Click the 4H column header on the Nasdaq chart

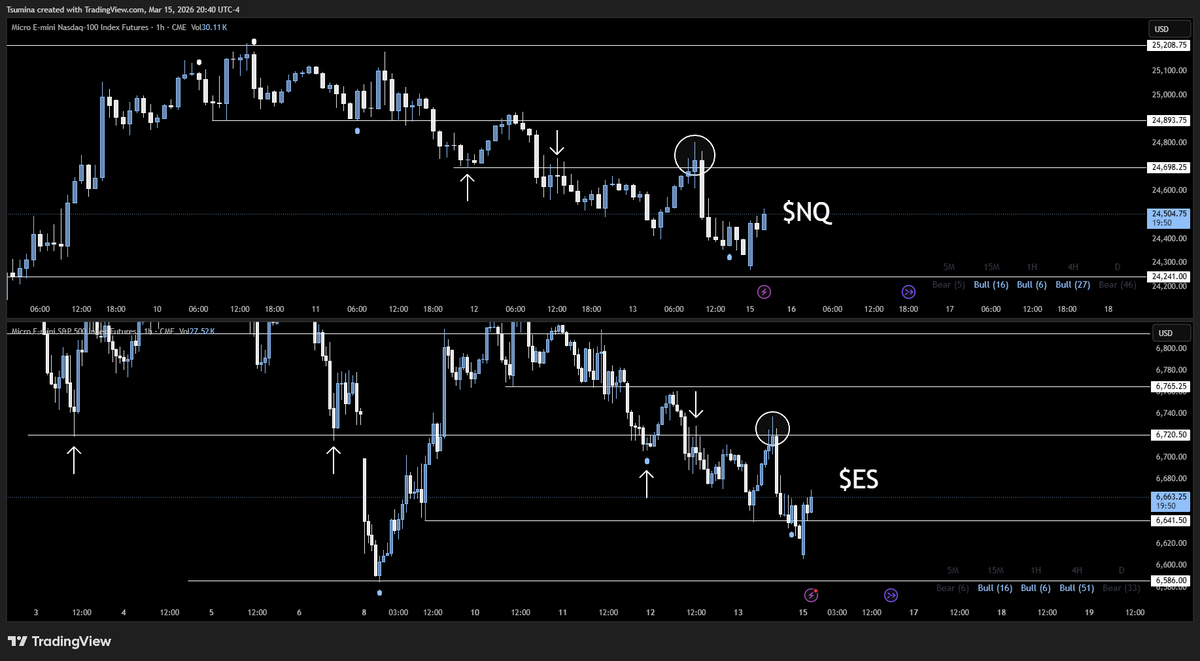1074,267
